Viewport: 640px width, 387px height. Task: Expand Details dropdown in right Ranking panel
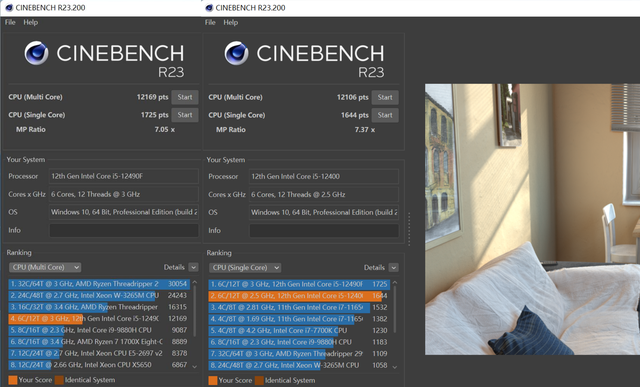tap(393, 268)
